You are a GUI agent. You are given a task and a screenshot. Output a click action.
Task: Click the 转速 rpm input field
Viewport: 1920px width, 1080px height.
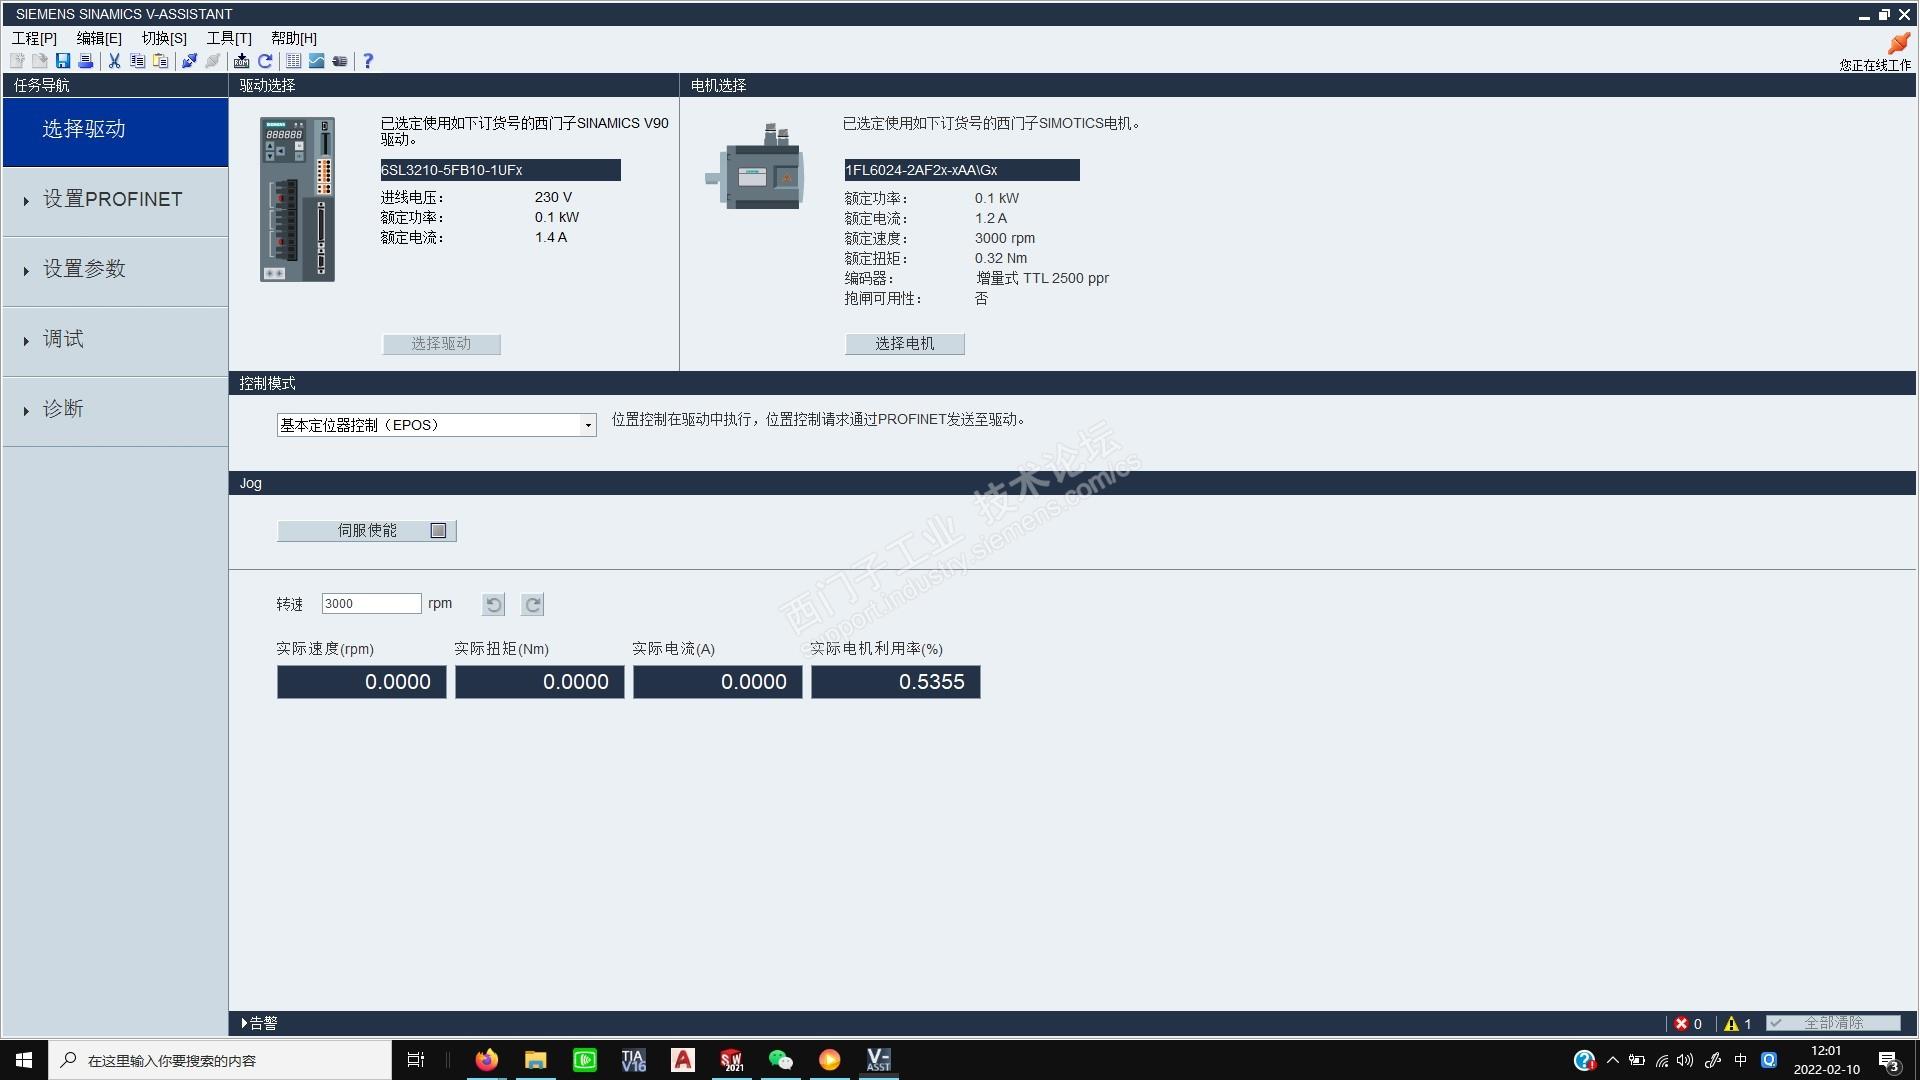(371, 604)
